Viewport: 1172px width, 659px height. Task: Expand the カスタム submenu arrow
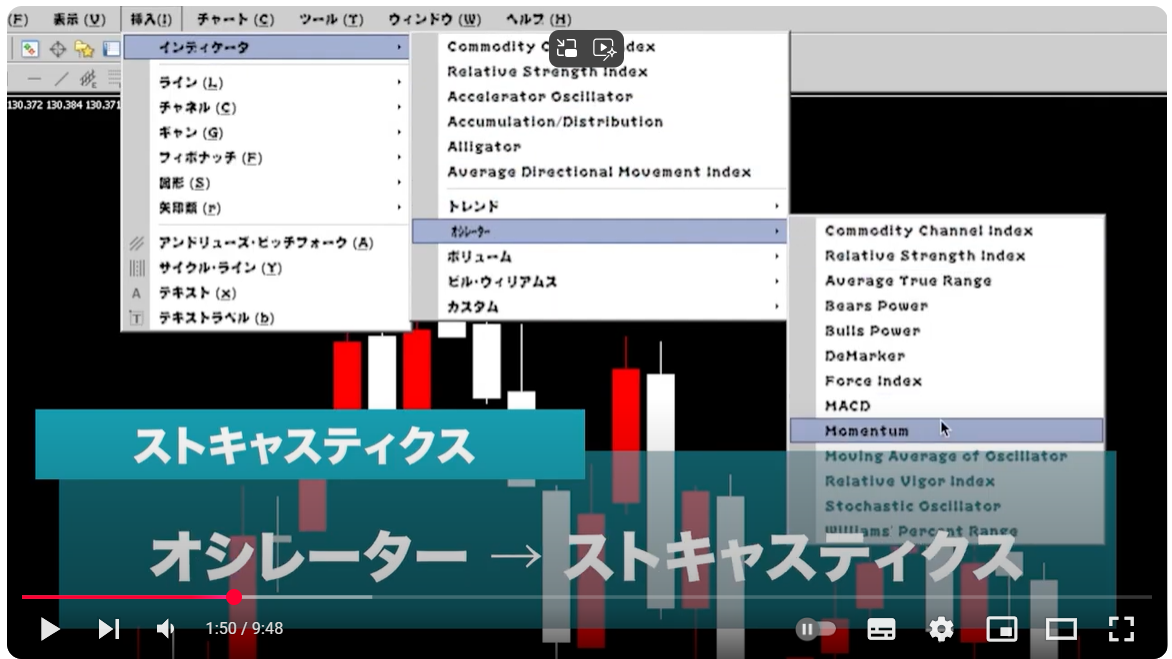777,306
